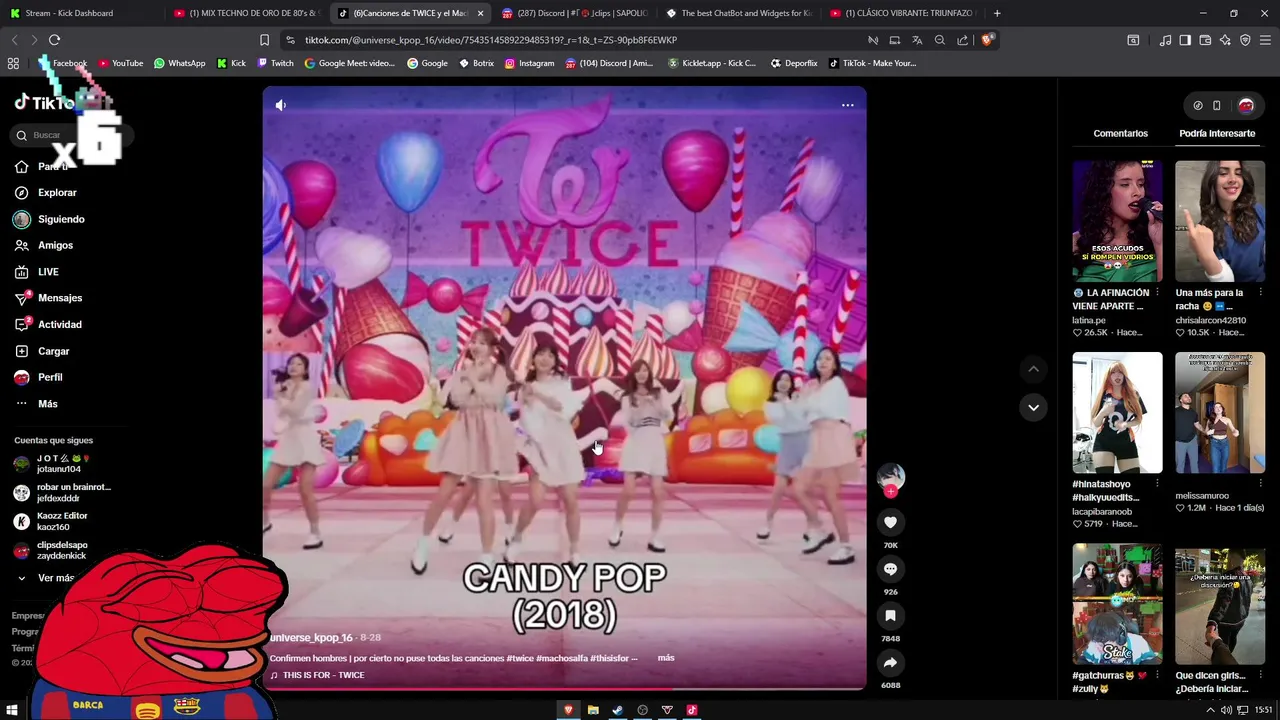Screen dimensions: 1280x720
Task: Switch to the Comentarios tab
Action: [x=1120, y=133]
